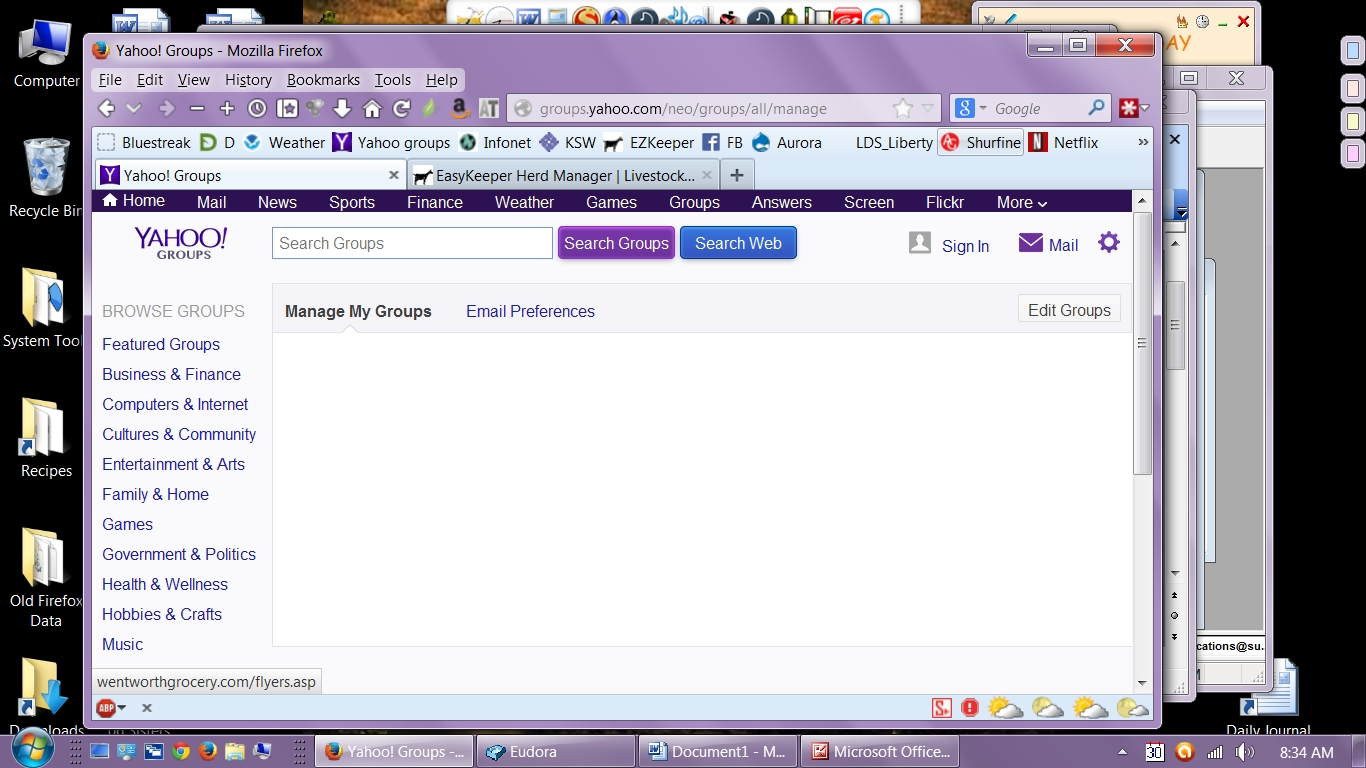Open the EZKeeper bookmark
1366x768 pixels.
[x=649, y=142]
